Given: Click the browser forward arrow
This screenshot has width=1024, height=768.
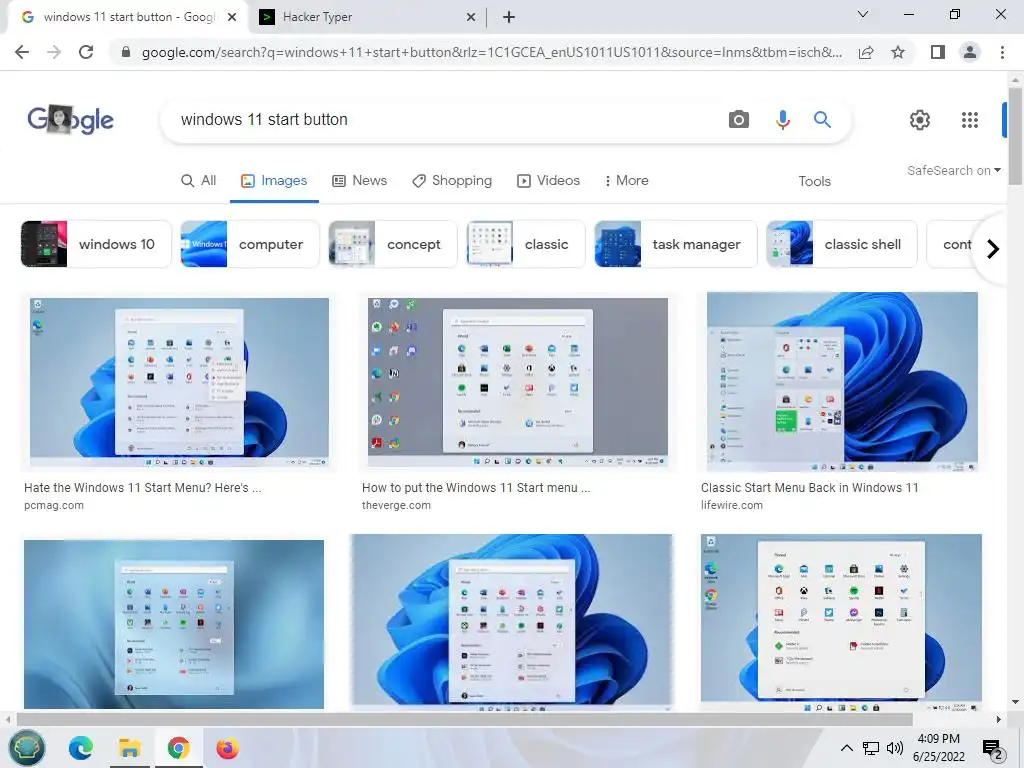Looking at the screenshot, I should point(54,52).
